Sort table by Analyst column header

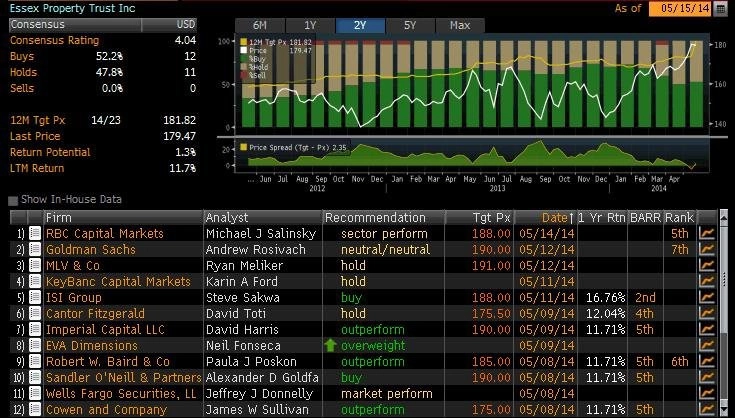point(263,217)
